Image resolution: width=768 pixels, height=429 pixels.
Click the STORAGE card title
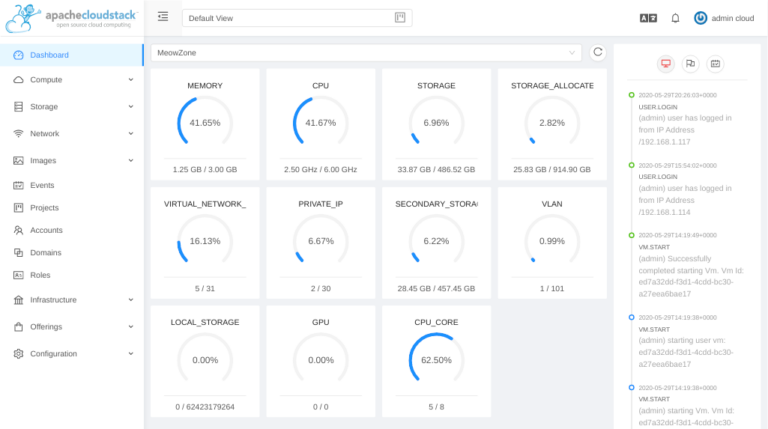click(x=436, y=86)
